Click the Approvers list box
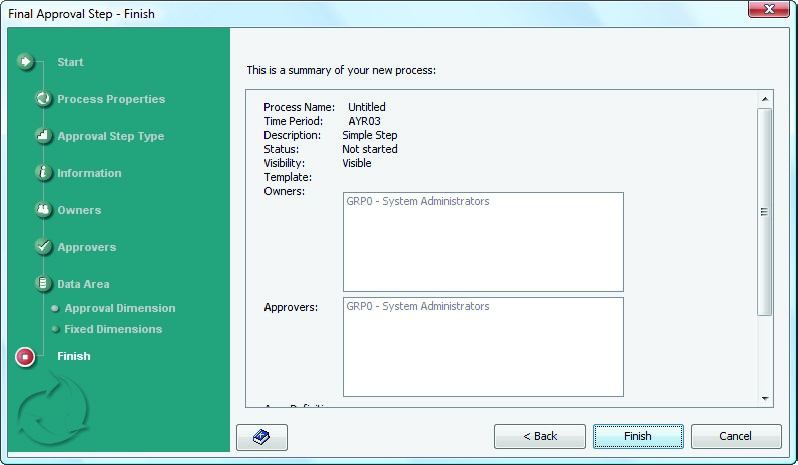798x465 pixels. tap(483, 346)
